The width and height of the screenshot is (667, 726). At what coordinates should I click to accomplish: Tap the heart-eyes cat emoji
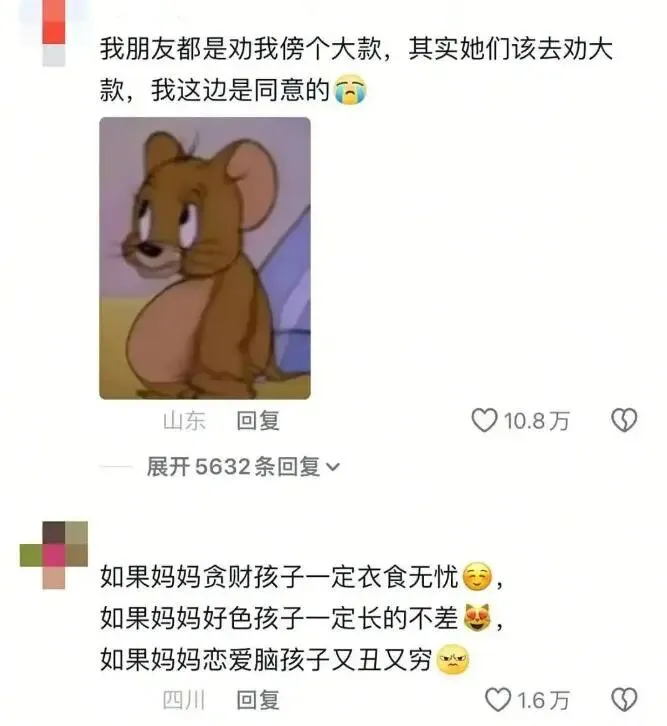[x=478, y=618]
